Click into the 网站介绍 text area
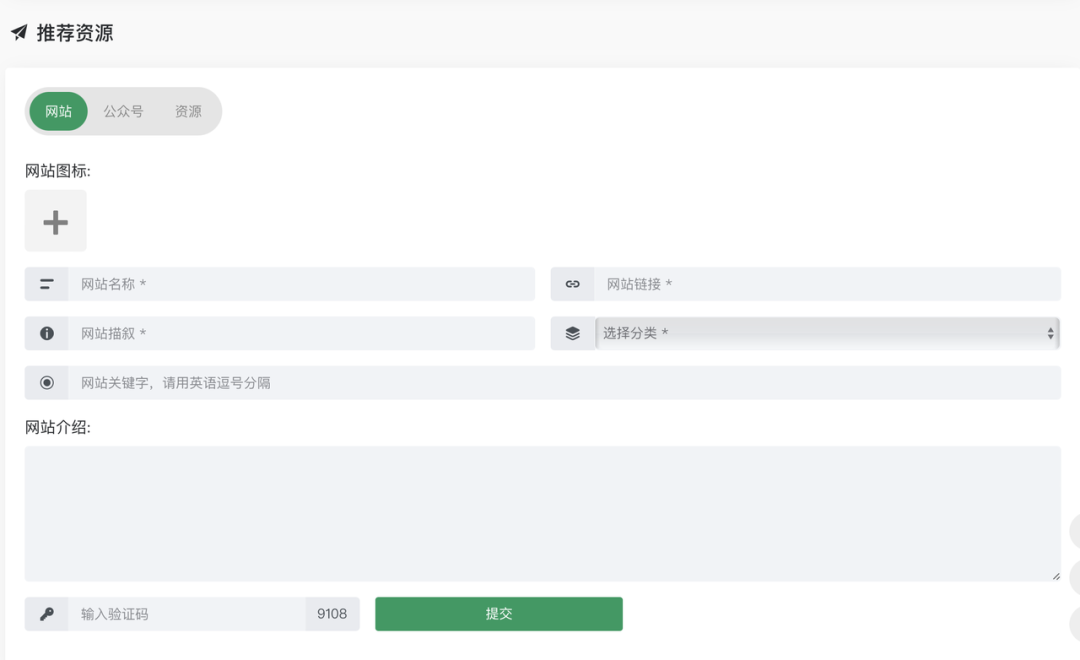The height and width of the screenshot is (660, 1080). [x=542, y=513]
